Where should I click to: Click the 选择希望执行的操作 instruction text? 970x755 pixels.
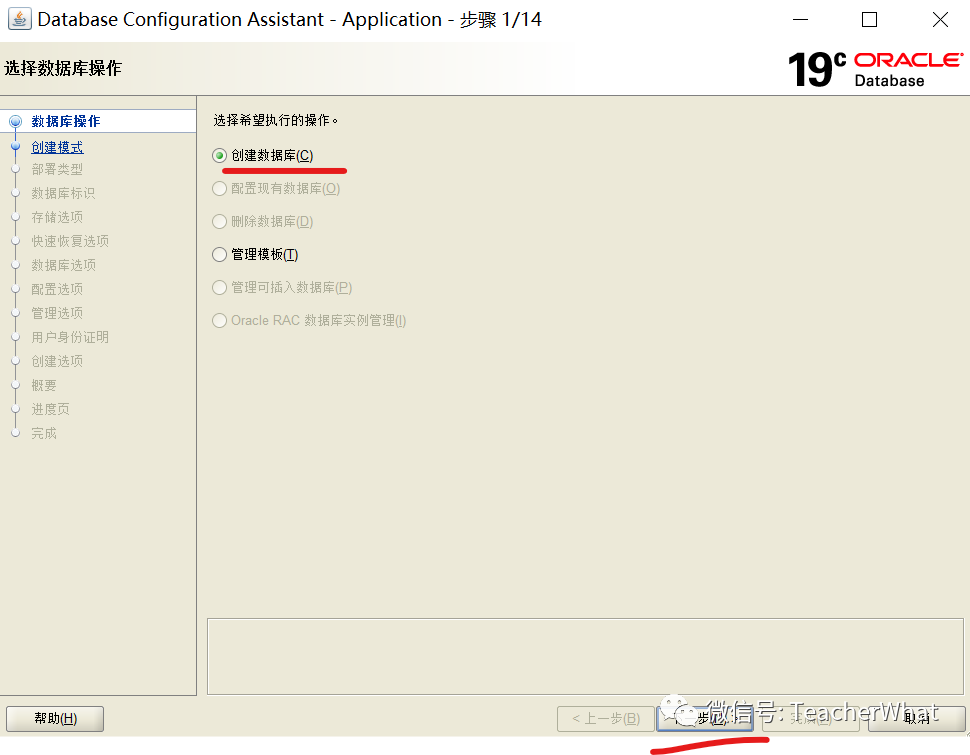coord(275,120)
